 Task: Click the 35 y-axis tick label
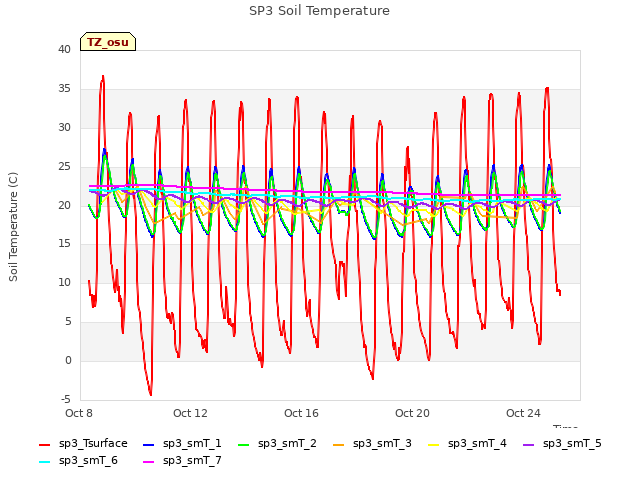pos(64,89)
